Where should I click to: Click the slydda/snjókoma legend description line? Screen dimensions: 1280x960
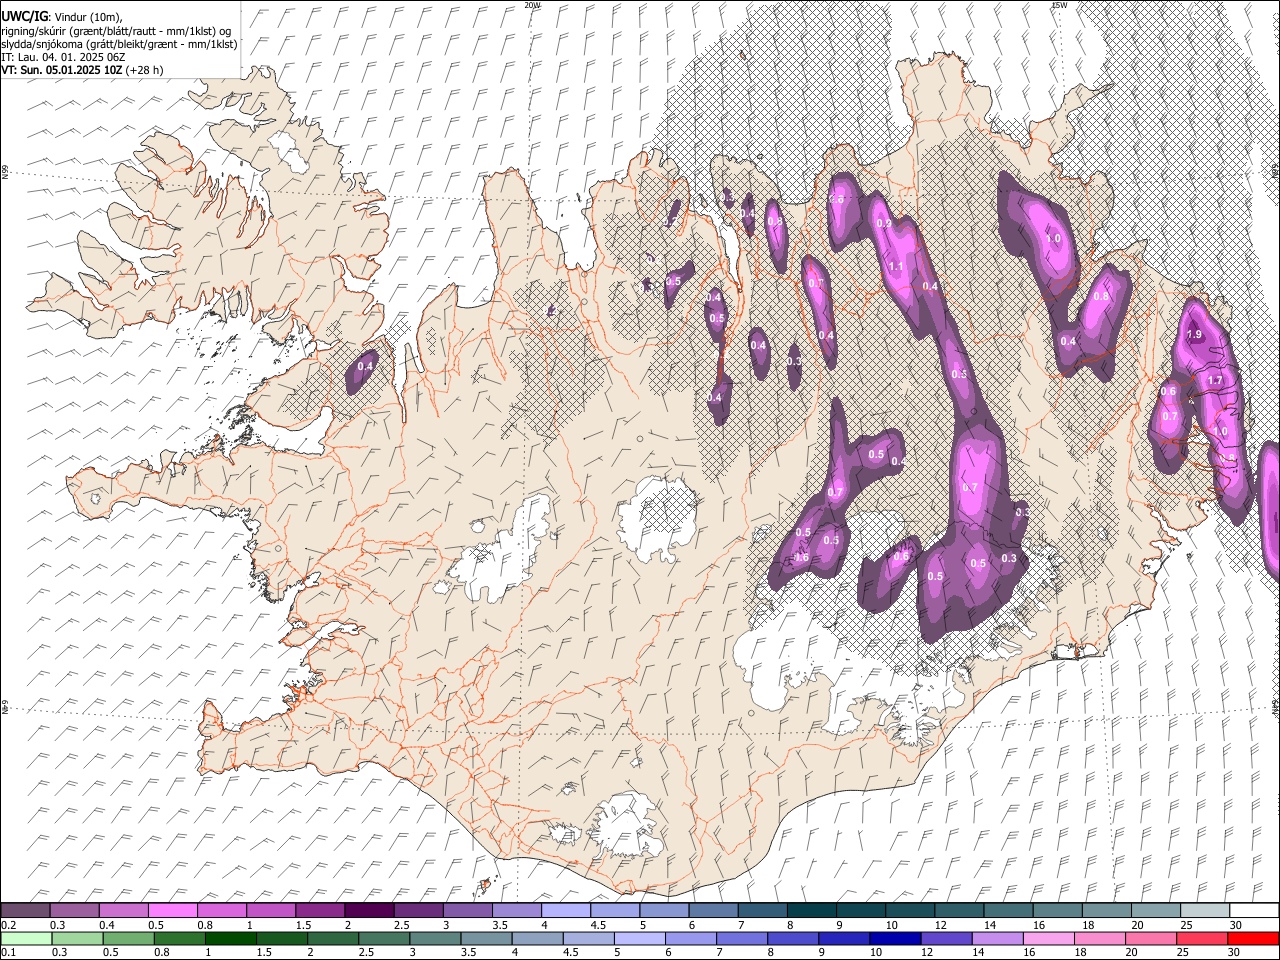point(119,44)
